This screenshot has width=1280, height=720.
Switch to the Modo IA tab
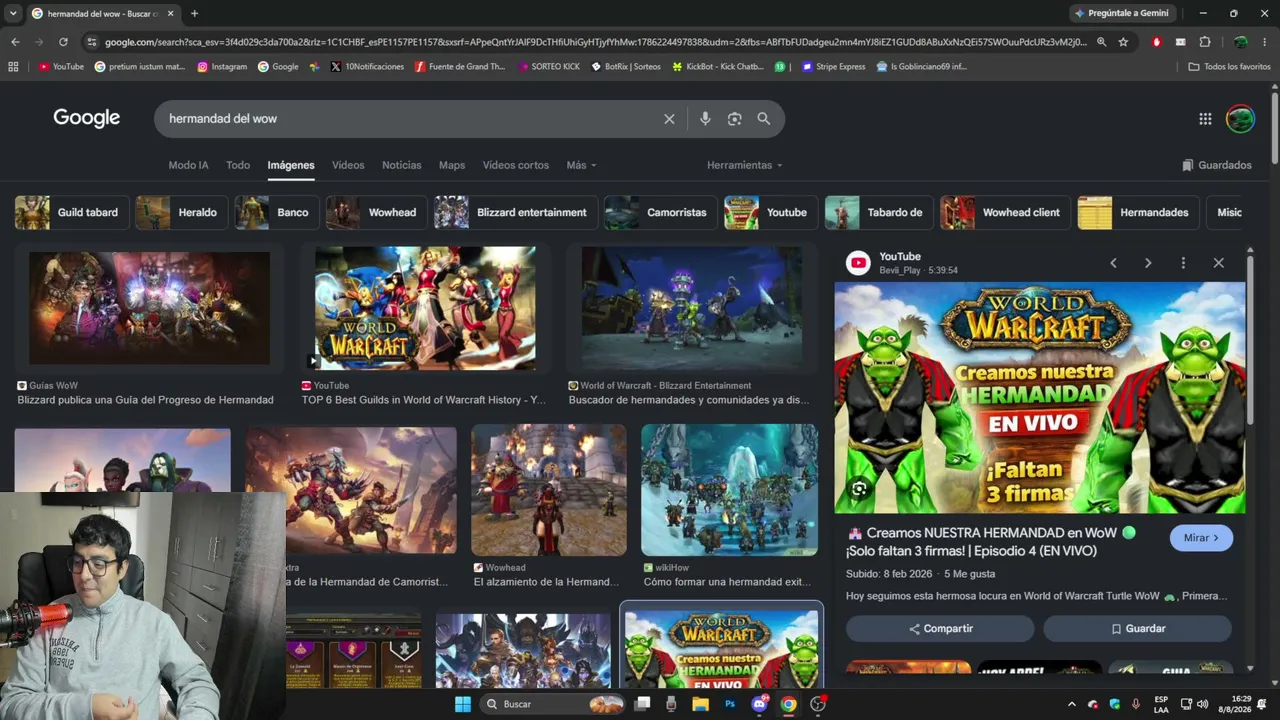(189, 165)
